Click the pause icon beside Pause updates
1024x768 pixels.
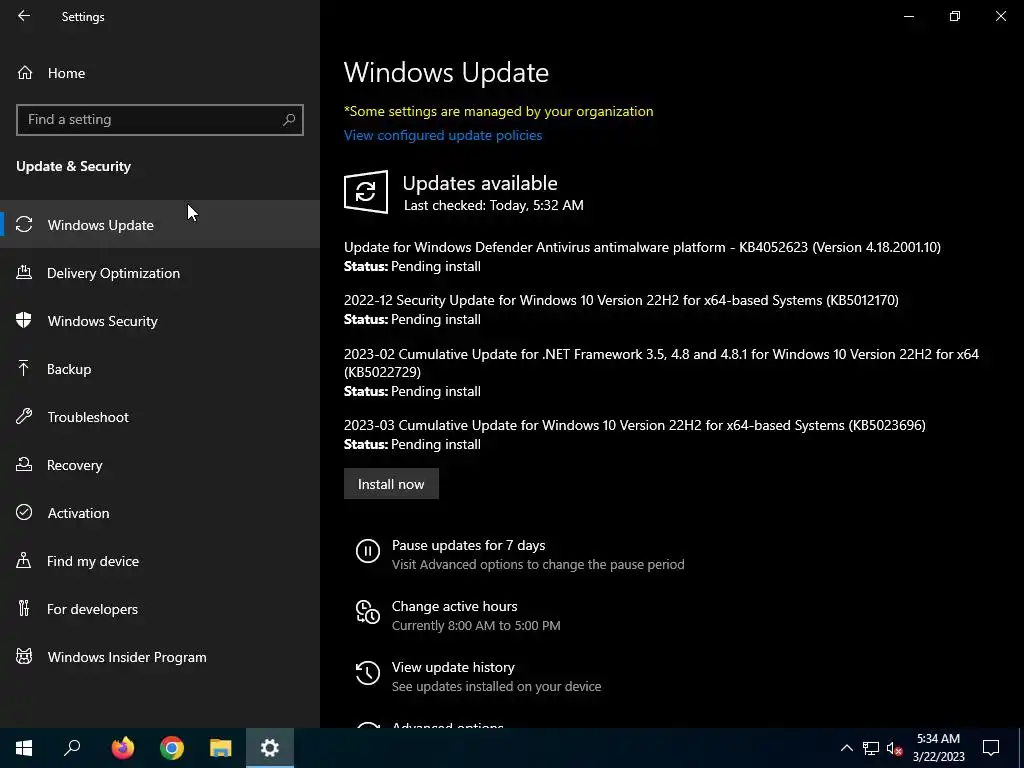point(368,551)
